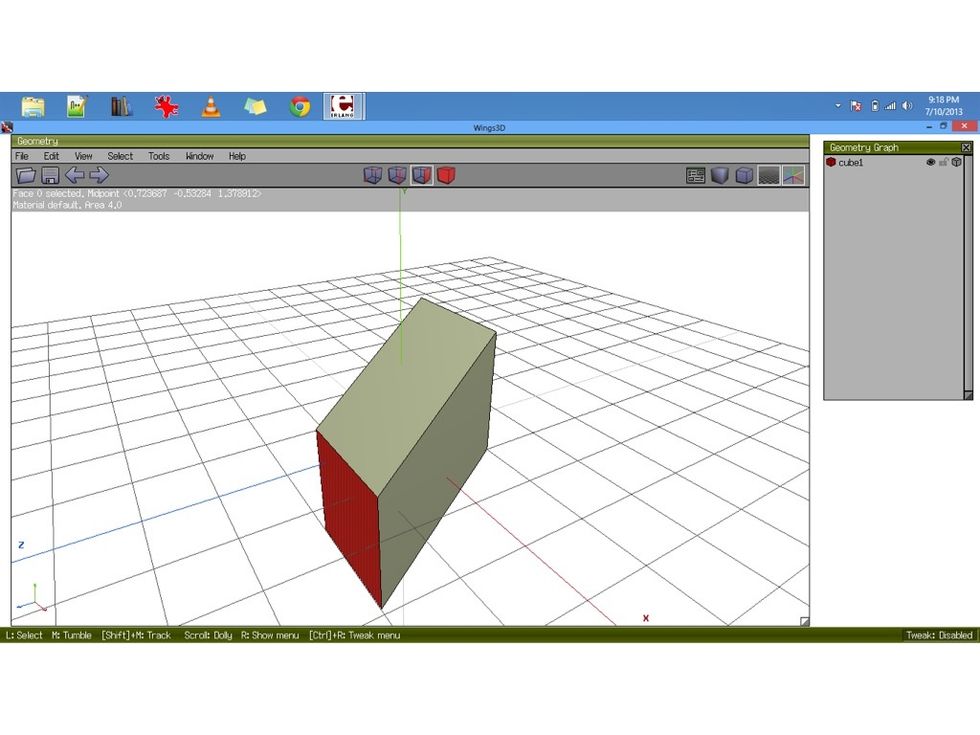Switch to edge selection mode cube
Screen dimensions: 980x735
[x=397, y=176]
